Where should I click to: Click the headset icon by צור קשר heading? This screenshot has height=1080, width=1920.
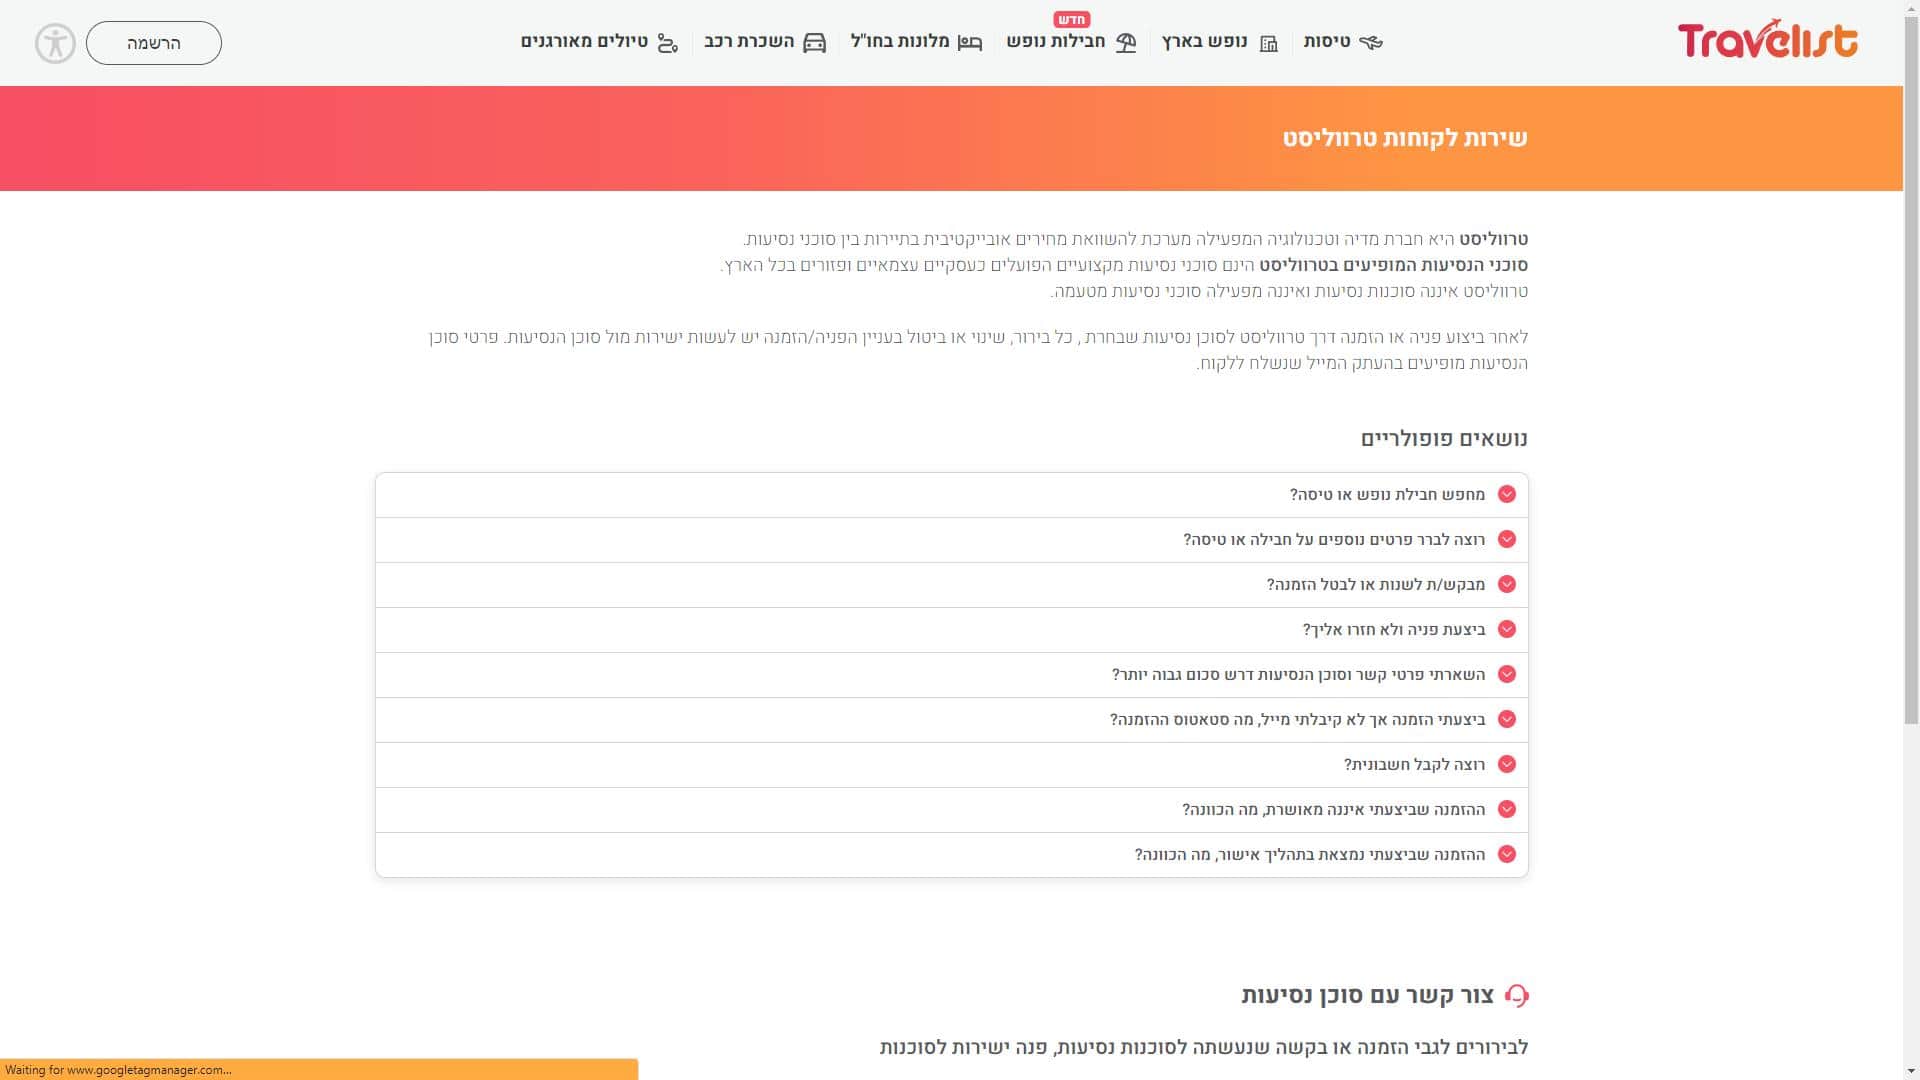(1516, 996)
